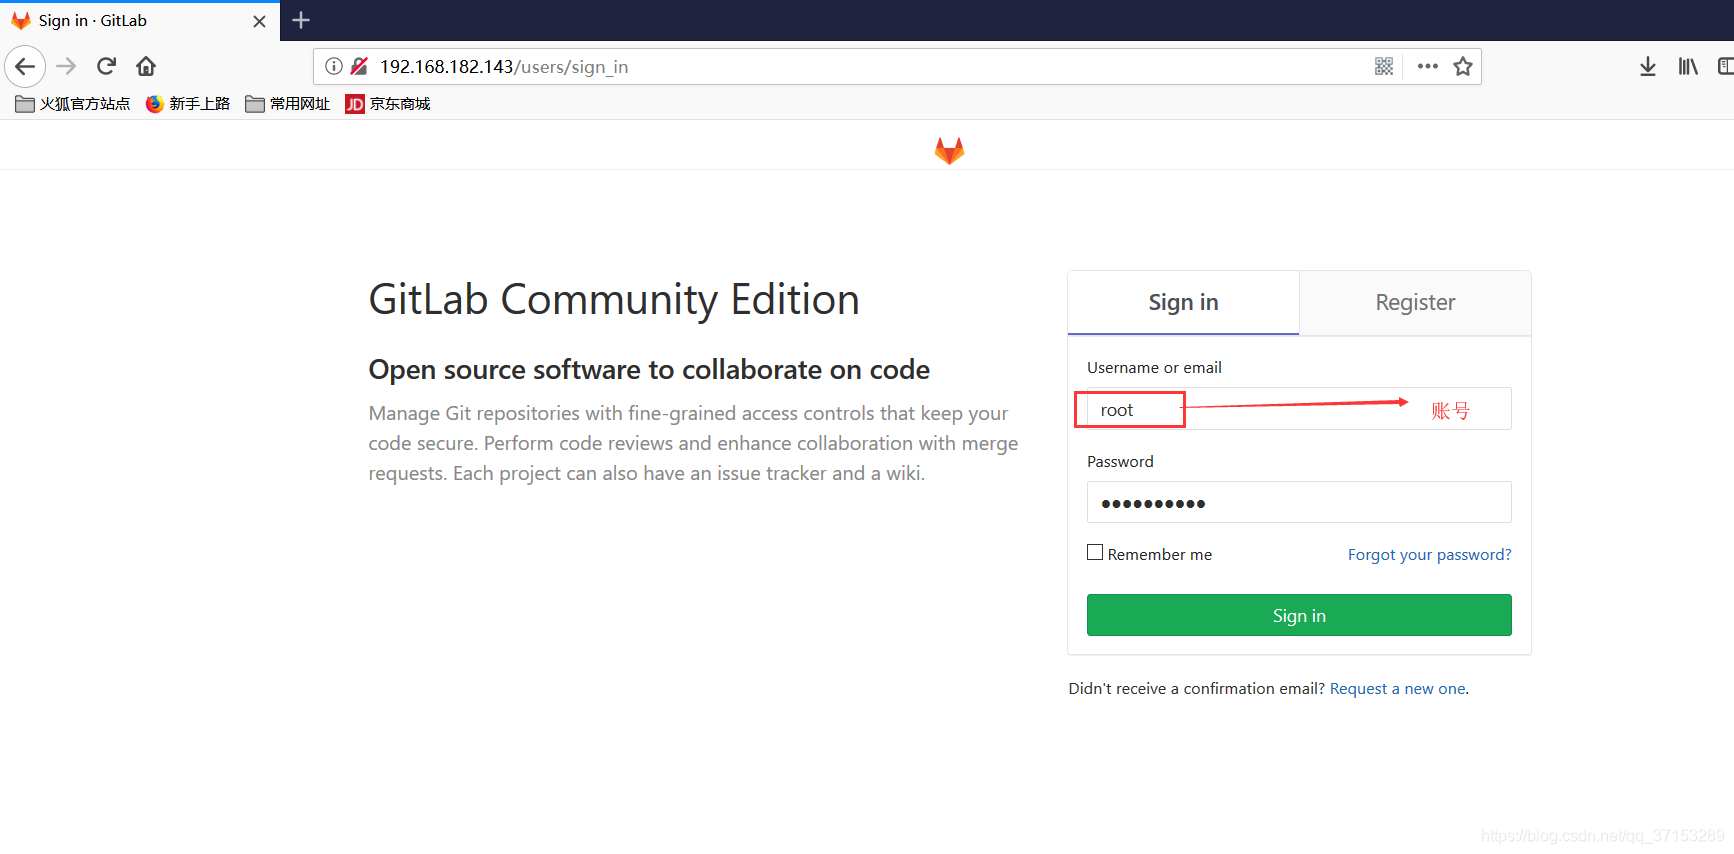Open the browser home page
The width and height of the screenshot is (1734, 854).
[146, 67]
